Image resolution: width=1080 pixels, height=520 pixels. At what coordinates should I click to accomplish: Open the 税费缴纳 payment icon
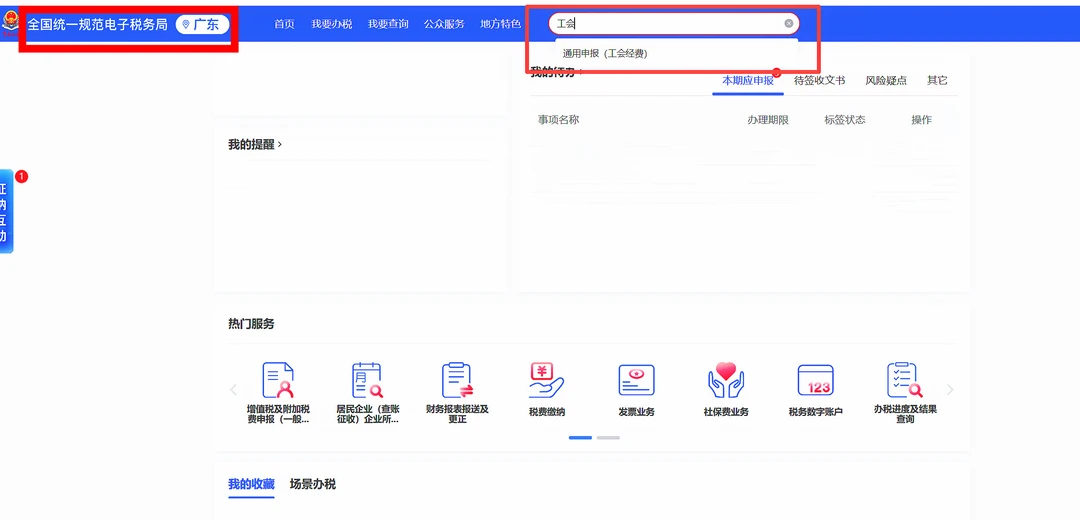click(x=546, y=380)
